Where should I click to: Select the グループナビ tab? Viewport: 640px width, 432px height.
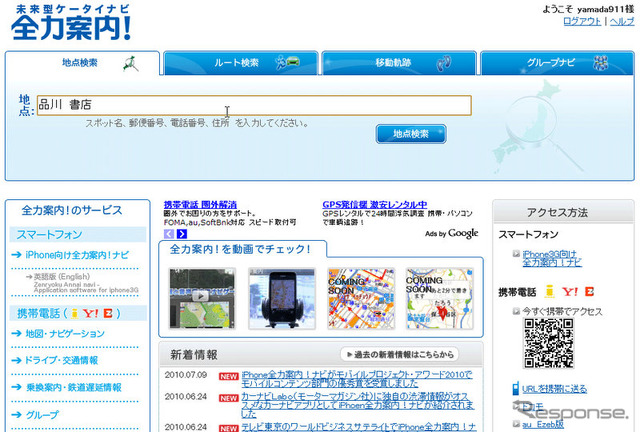(558, 63)
